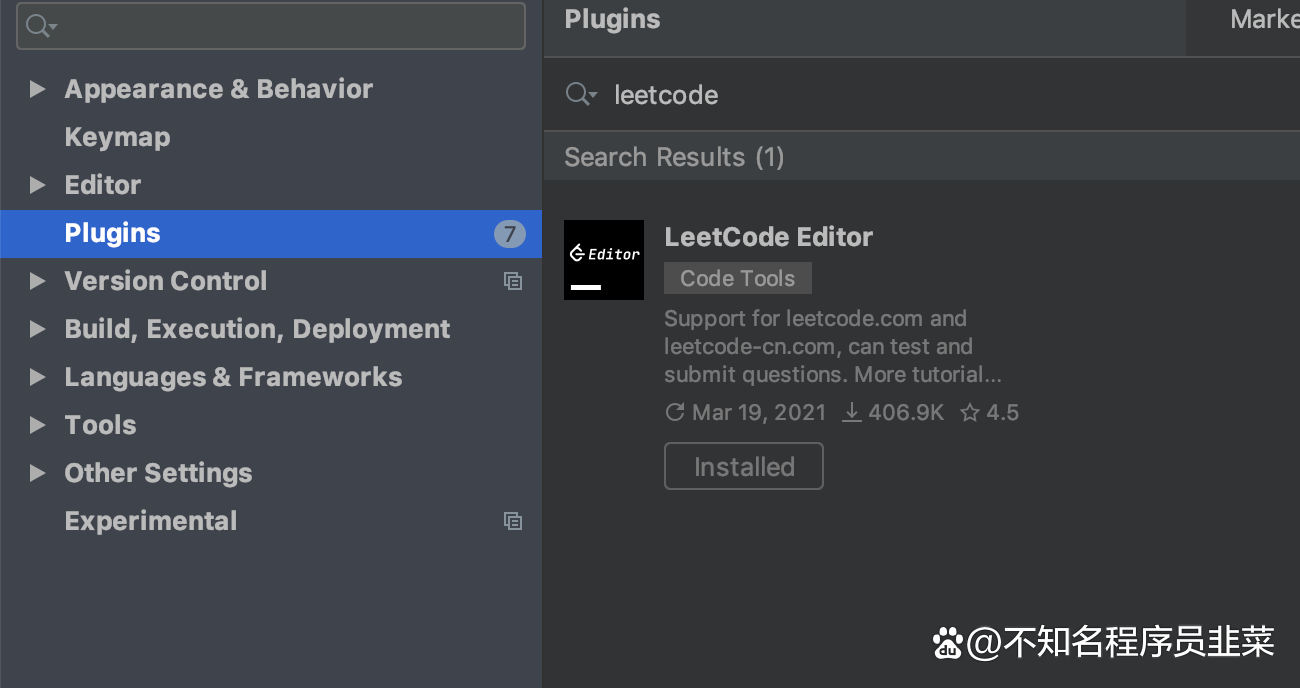Click the Code Tools tag
Image resolution: width=1300 pixels, height=688 pixels.
tap(738, 278)
